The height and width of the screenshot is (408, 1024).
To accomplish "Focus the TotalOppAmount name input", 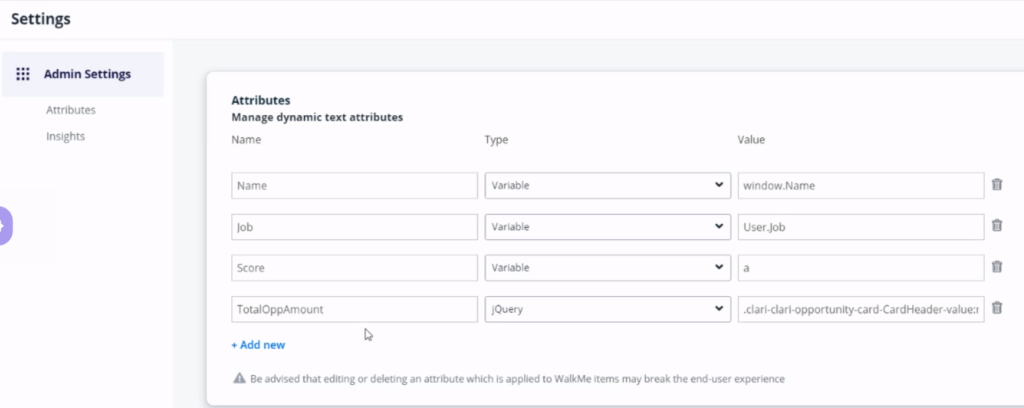I will point(354,310).
